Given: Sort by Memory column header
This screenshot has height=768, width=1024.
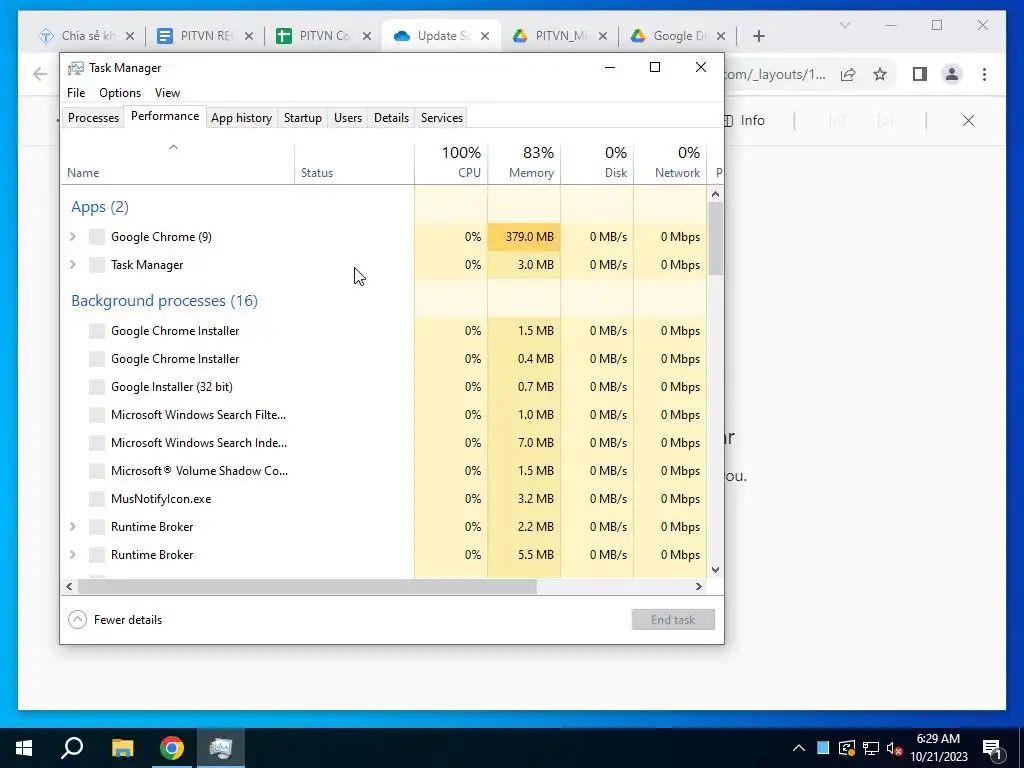Looking at the screenshot, I should click(x=524, y=162).
